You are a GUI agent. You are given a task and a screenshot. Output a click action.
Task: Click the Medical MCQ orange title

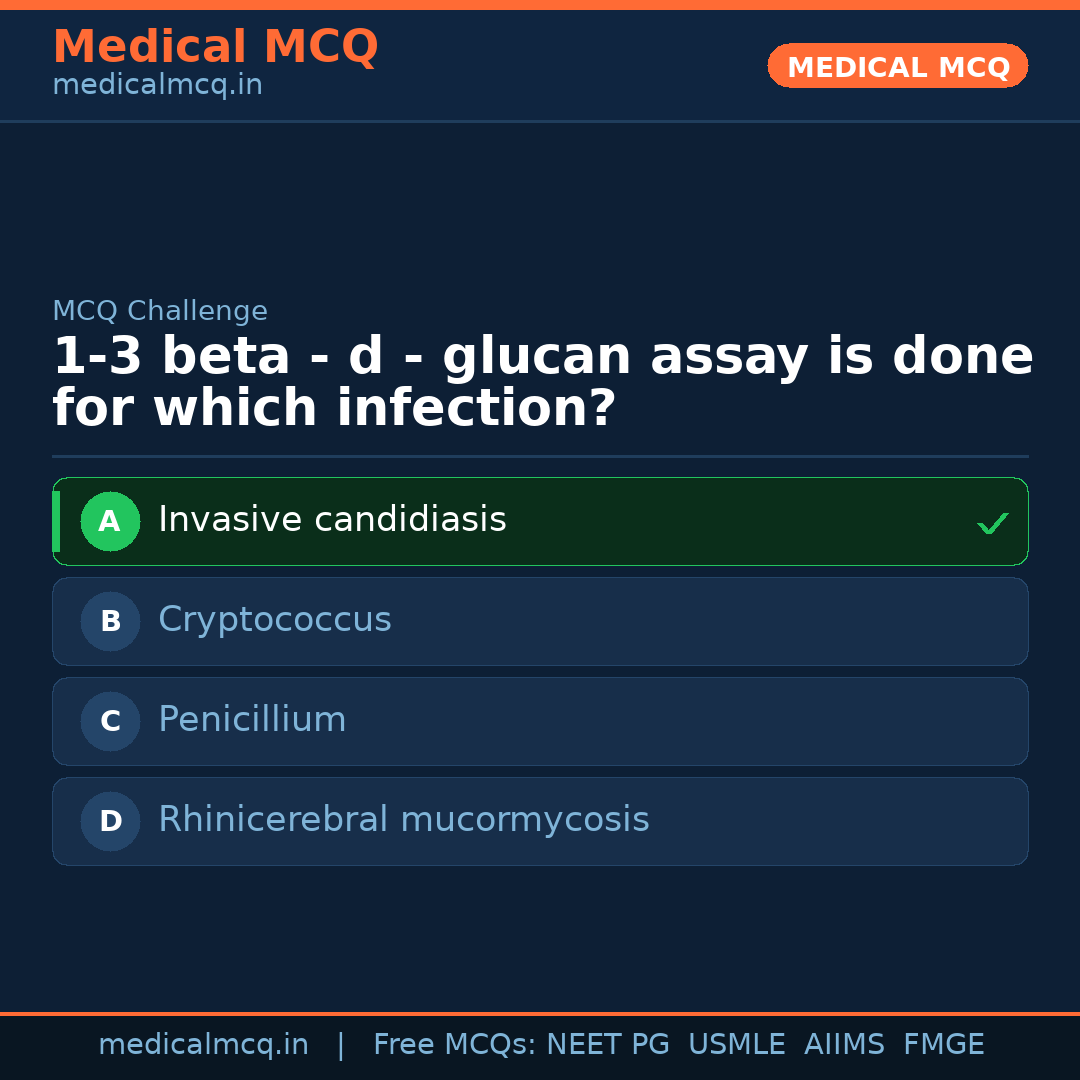coord(215,47)
